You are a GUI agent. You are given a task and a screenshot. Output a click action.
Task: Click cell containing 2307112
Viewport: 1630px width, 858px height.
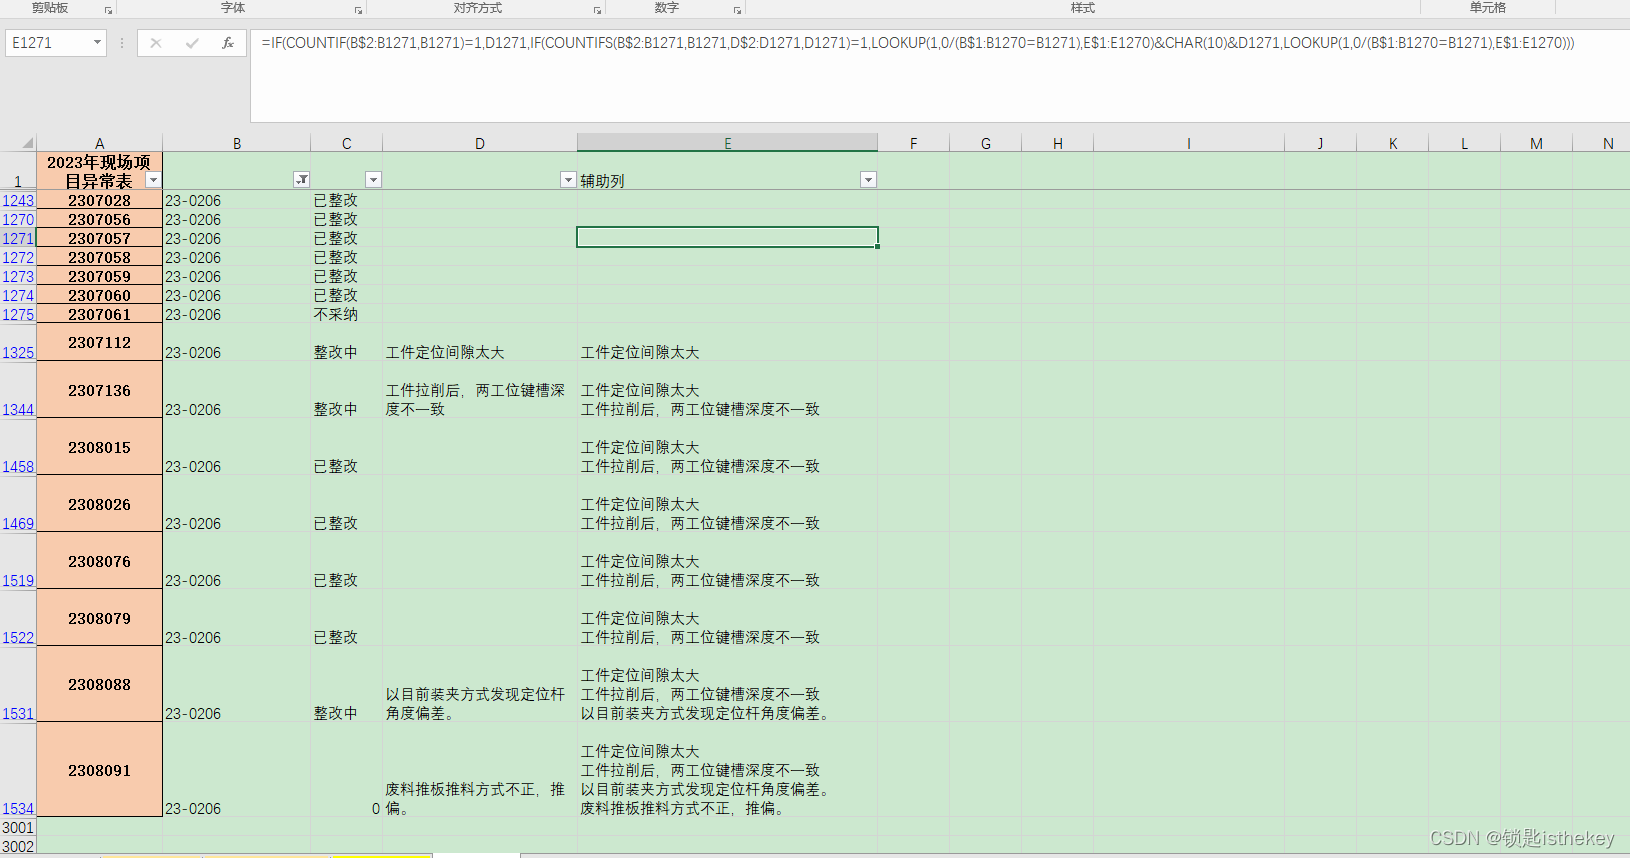99,342
